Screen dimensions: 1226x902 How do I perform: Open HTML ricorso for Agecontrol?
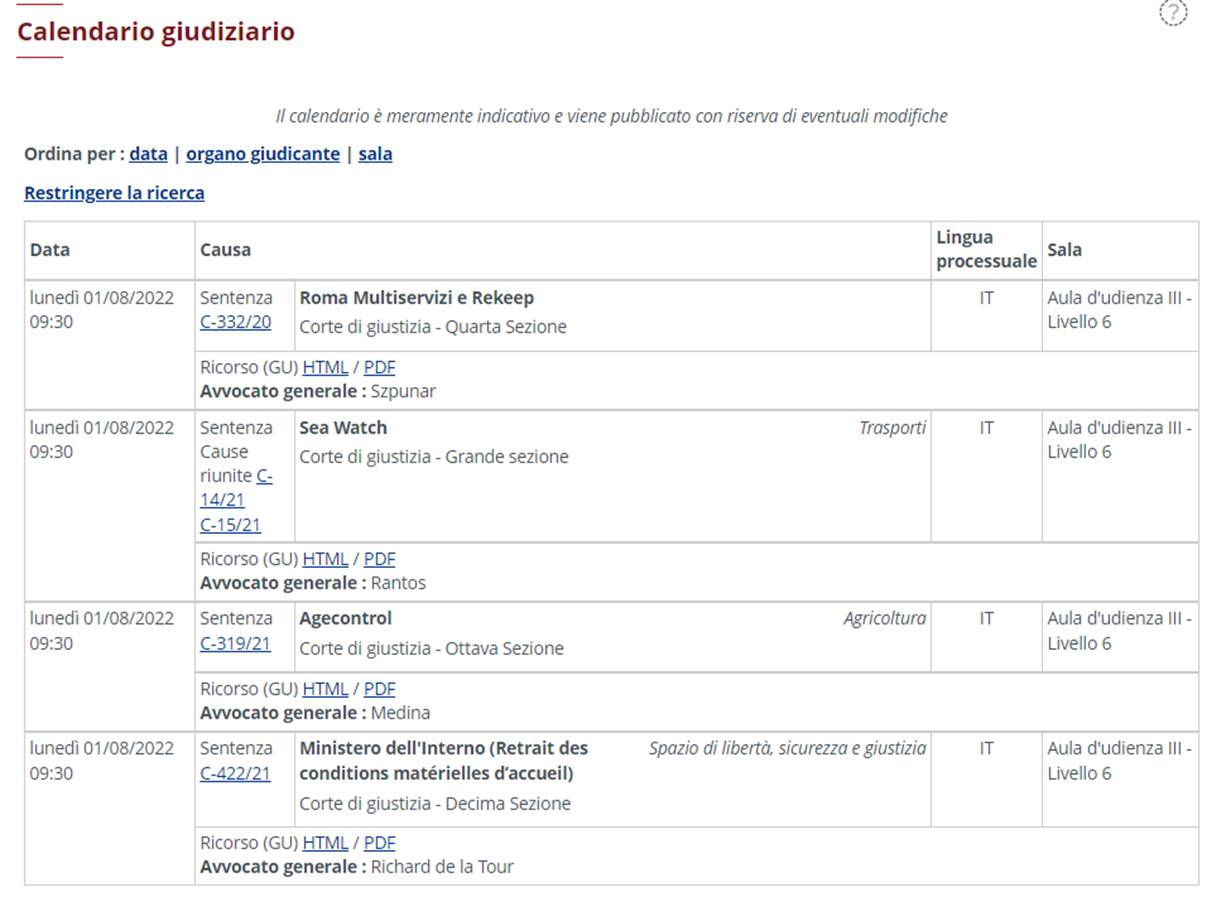click(325, 689)
